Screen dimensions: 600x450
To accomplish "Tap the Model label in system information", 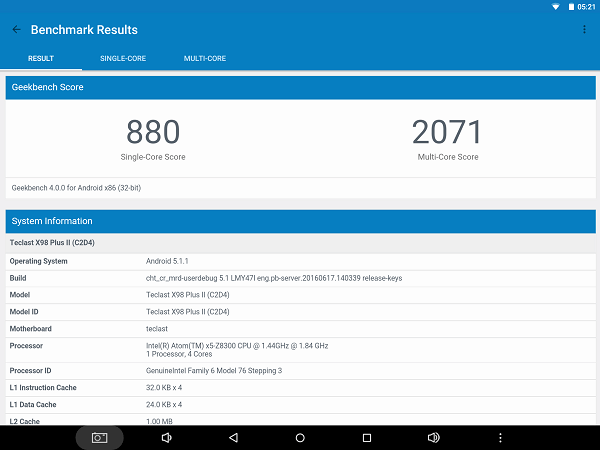I will (x=20, y=295).
